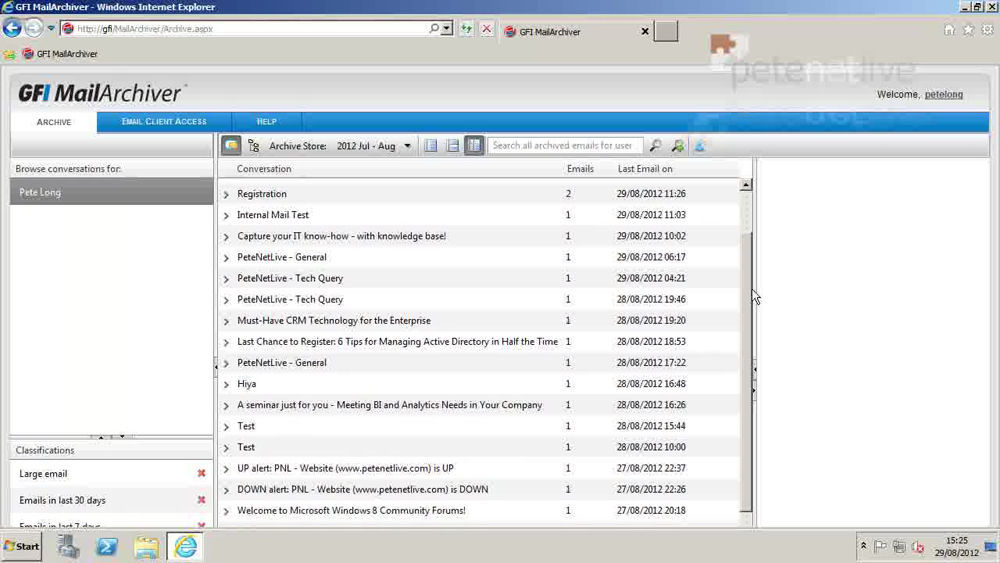1000x563 pixels.
Task: Select PeteNetLive - Tech Query from 29/08/2012 04:21
Action: click(x=479, y=278)
